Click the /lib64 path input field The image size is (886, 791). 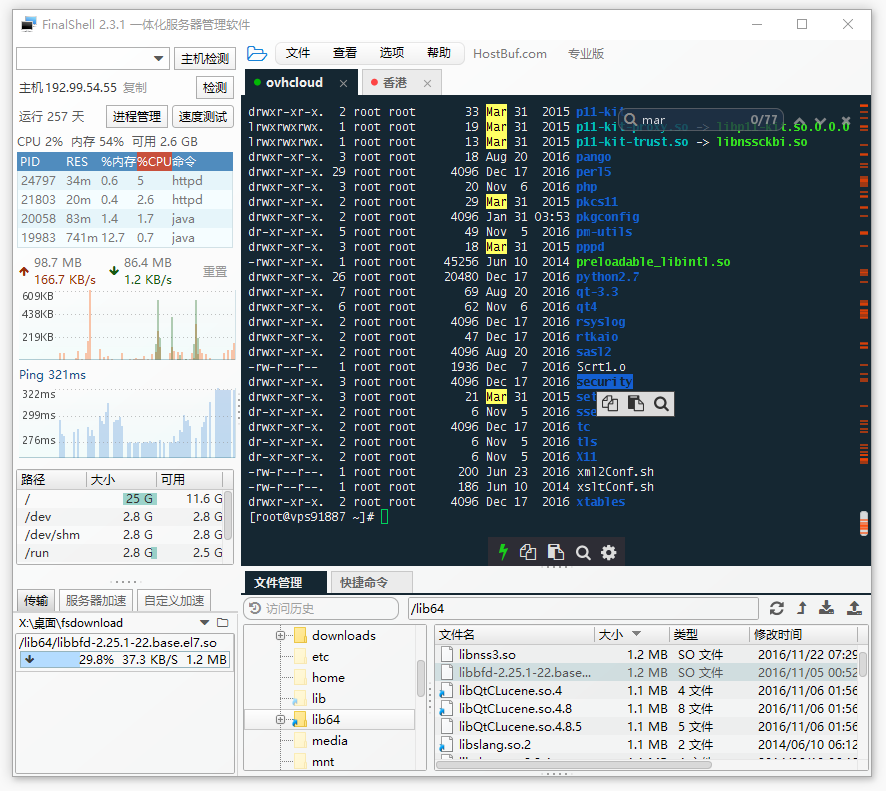tap(583, 609)
